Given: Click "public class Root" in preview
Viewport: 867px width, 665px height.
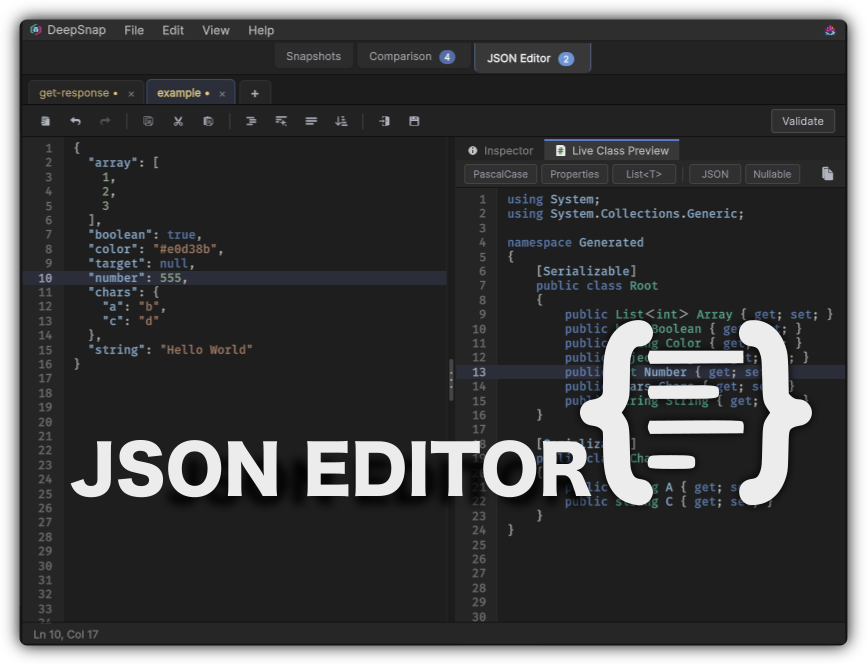Looking at the screenshot, I should [597, 285].
